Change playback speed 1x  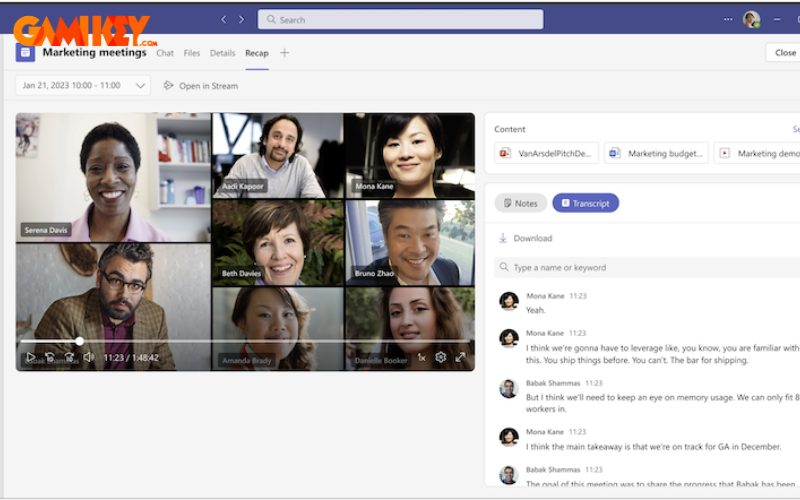(421, 357)
